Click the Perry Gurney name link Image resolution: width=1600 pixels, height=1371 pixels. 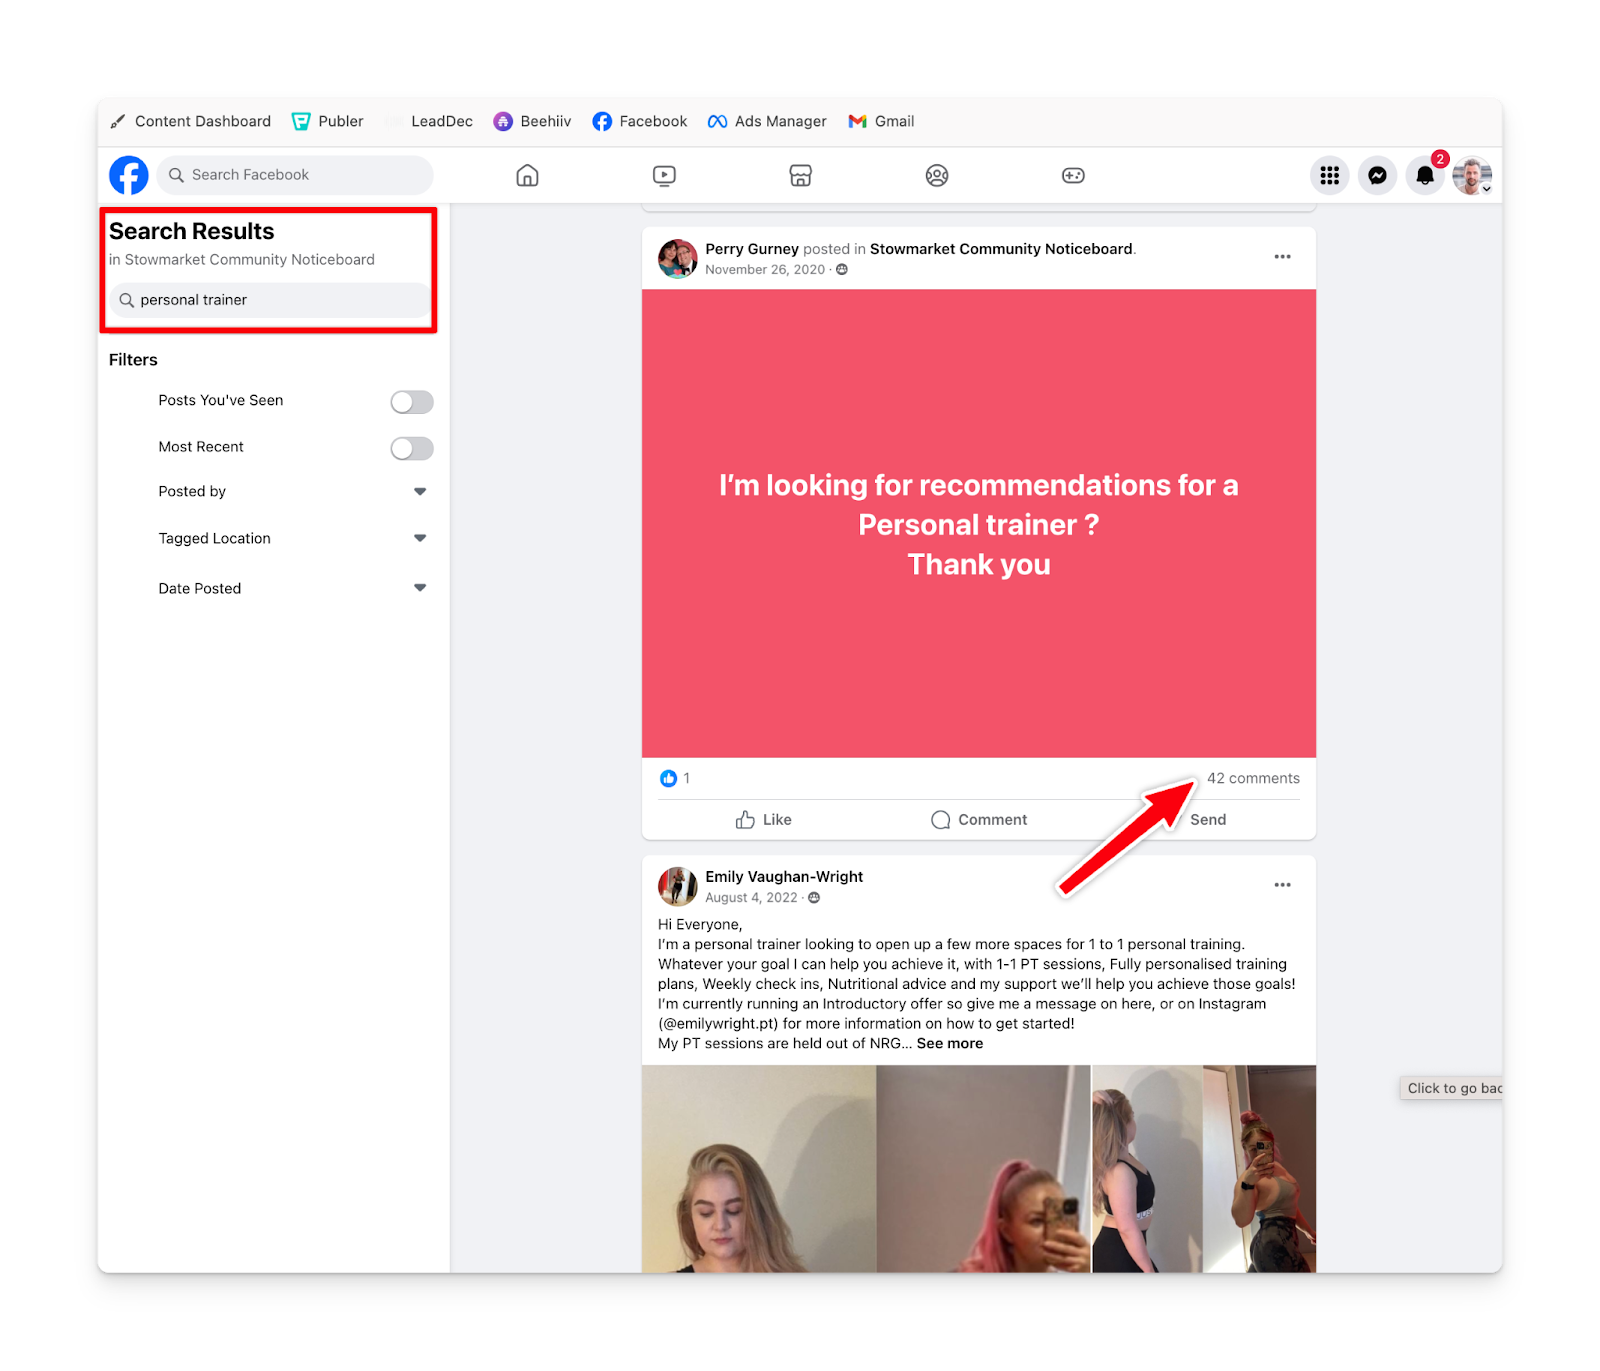tap(752, 249)
